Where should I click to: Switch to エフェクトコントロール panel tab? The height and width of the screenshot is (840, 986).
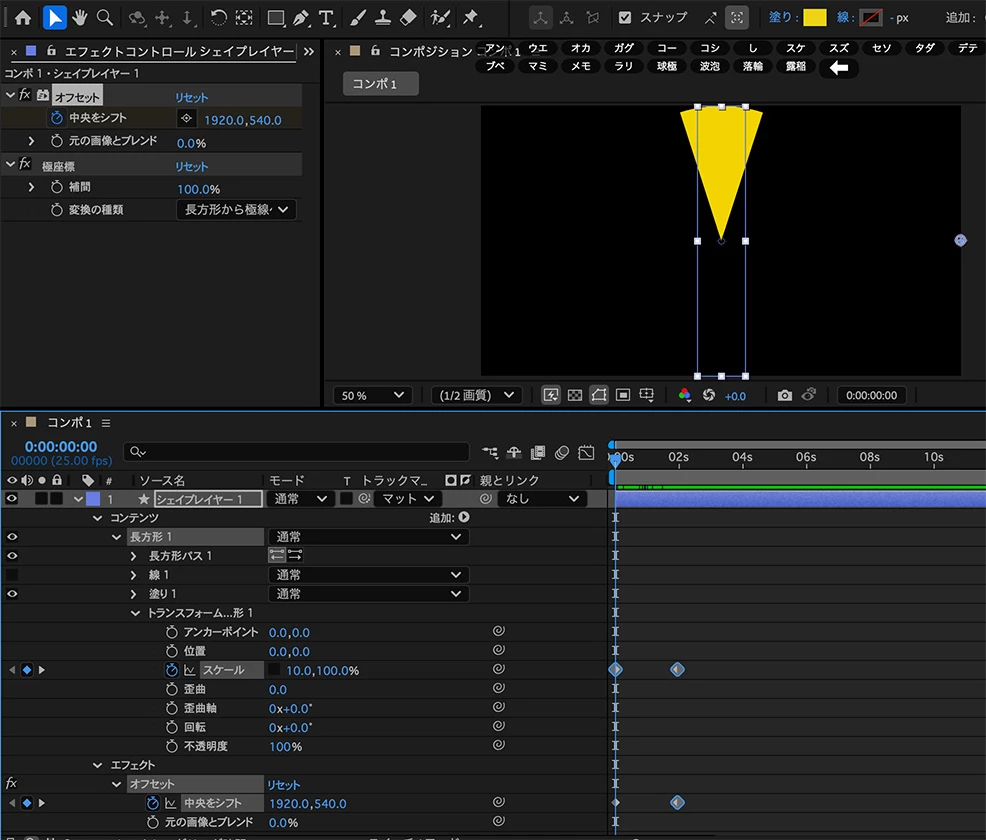pos(179,51)
